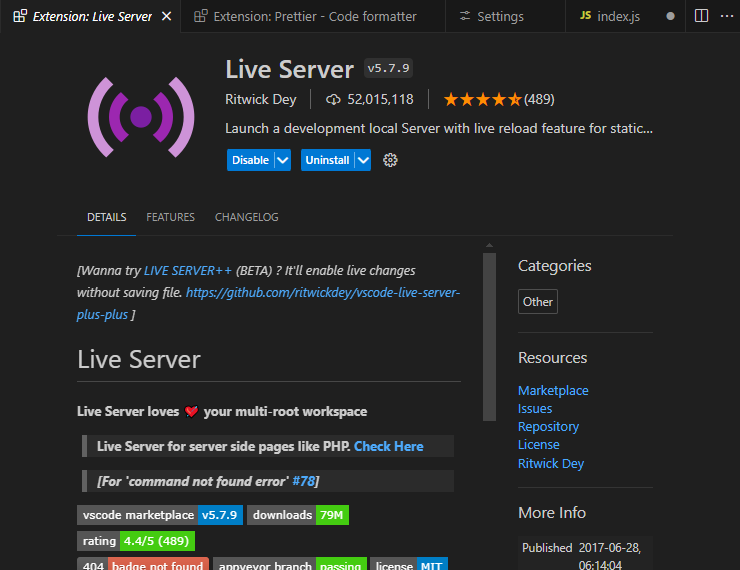Viewport: 740px width, 570px height.
Task: Click the license MIT badge
Action: [409, 564]
